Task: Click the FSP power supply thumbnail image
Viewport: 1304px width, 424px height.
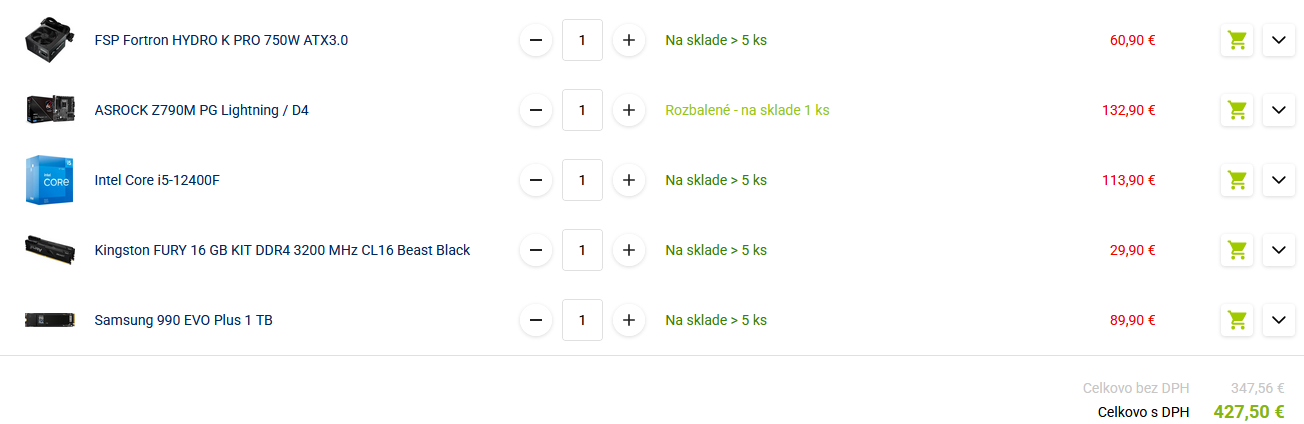Action: click(50, 40)
